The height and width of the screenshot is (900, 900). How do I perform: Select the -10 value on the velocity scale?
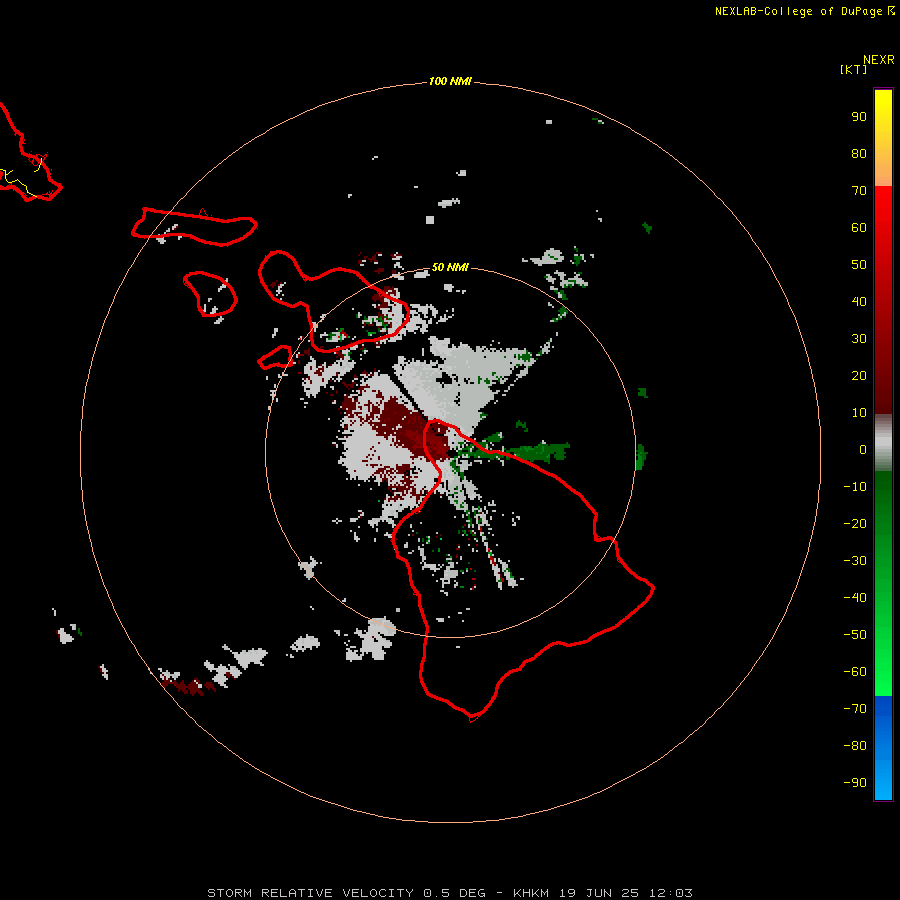(855, 487)
